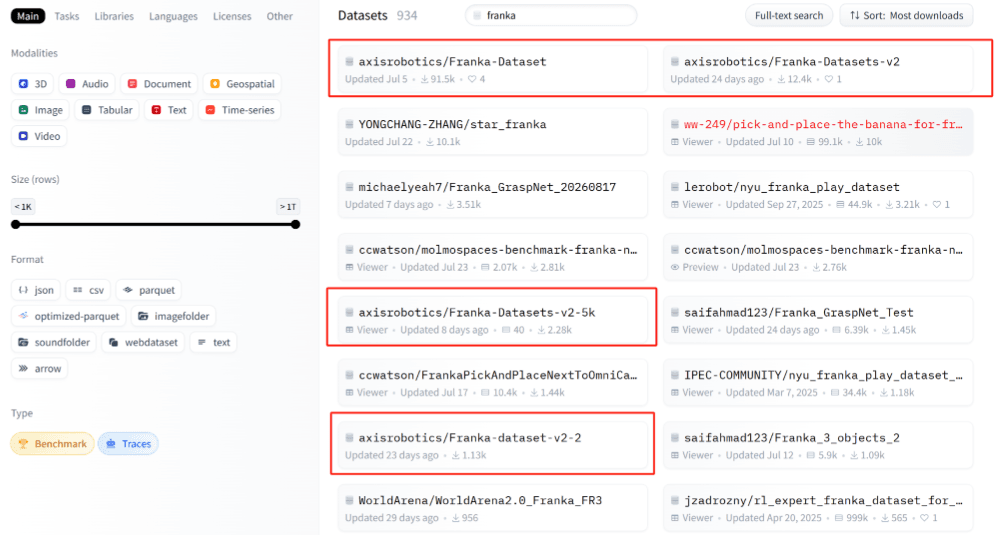Open the Libraries filter tab

(114, 16)
